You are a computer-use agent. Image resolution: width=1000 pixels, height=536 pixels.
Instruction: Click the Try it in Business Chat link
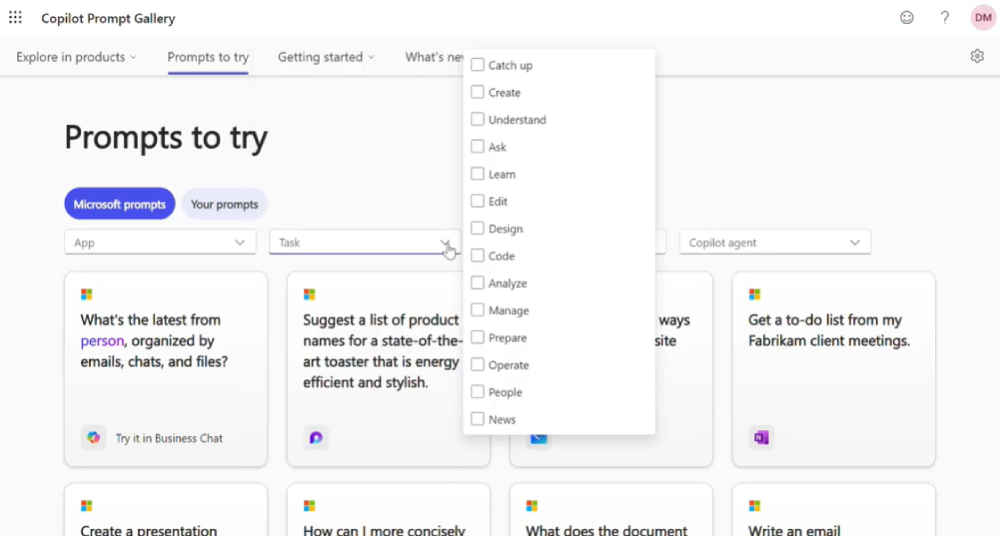pos(169,438)
